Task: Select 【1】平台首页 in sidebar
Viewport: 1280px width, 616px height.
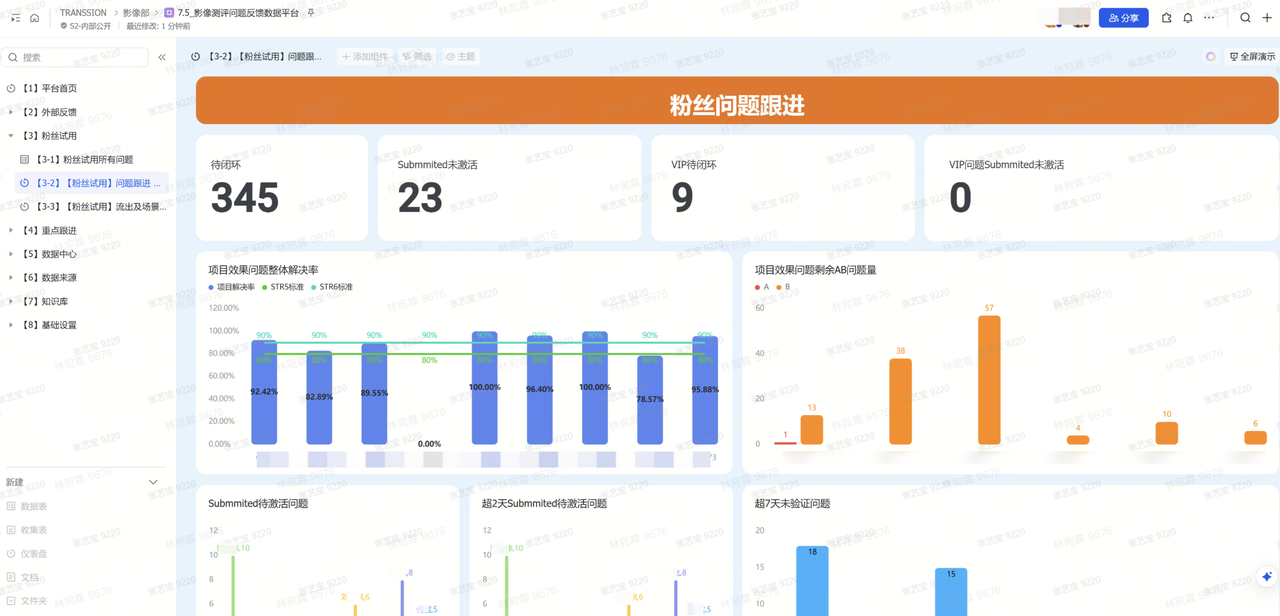Action: point(49,89)
